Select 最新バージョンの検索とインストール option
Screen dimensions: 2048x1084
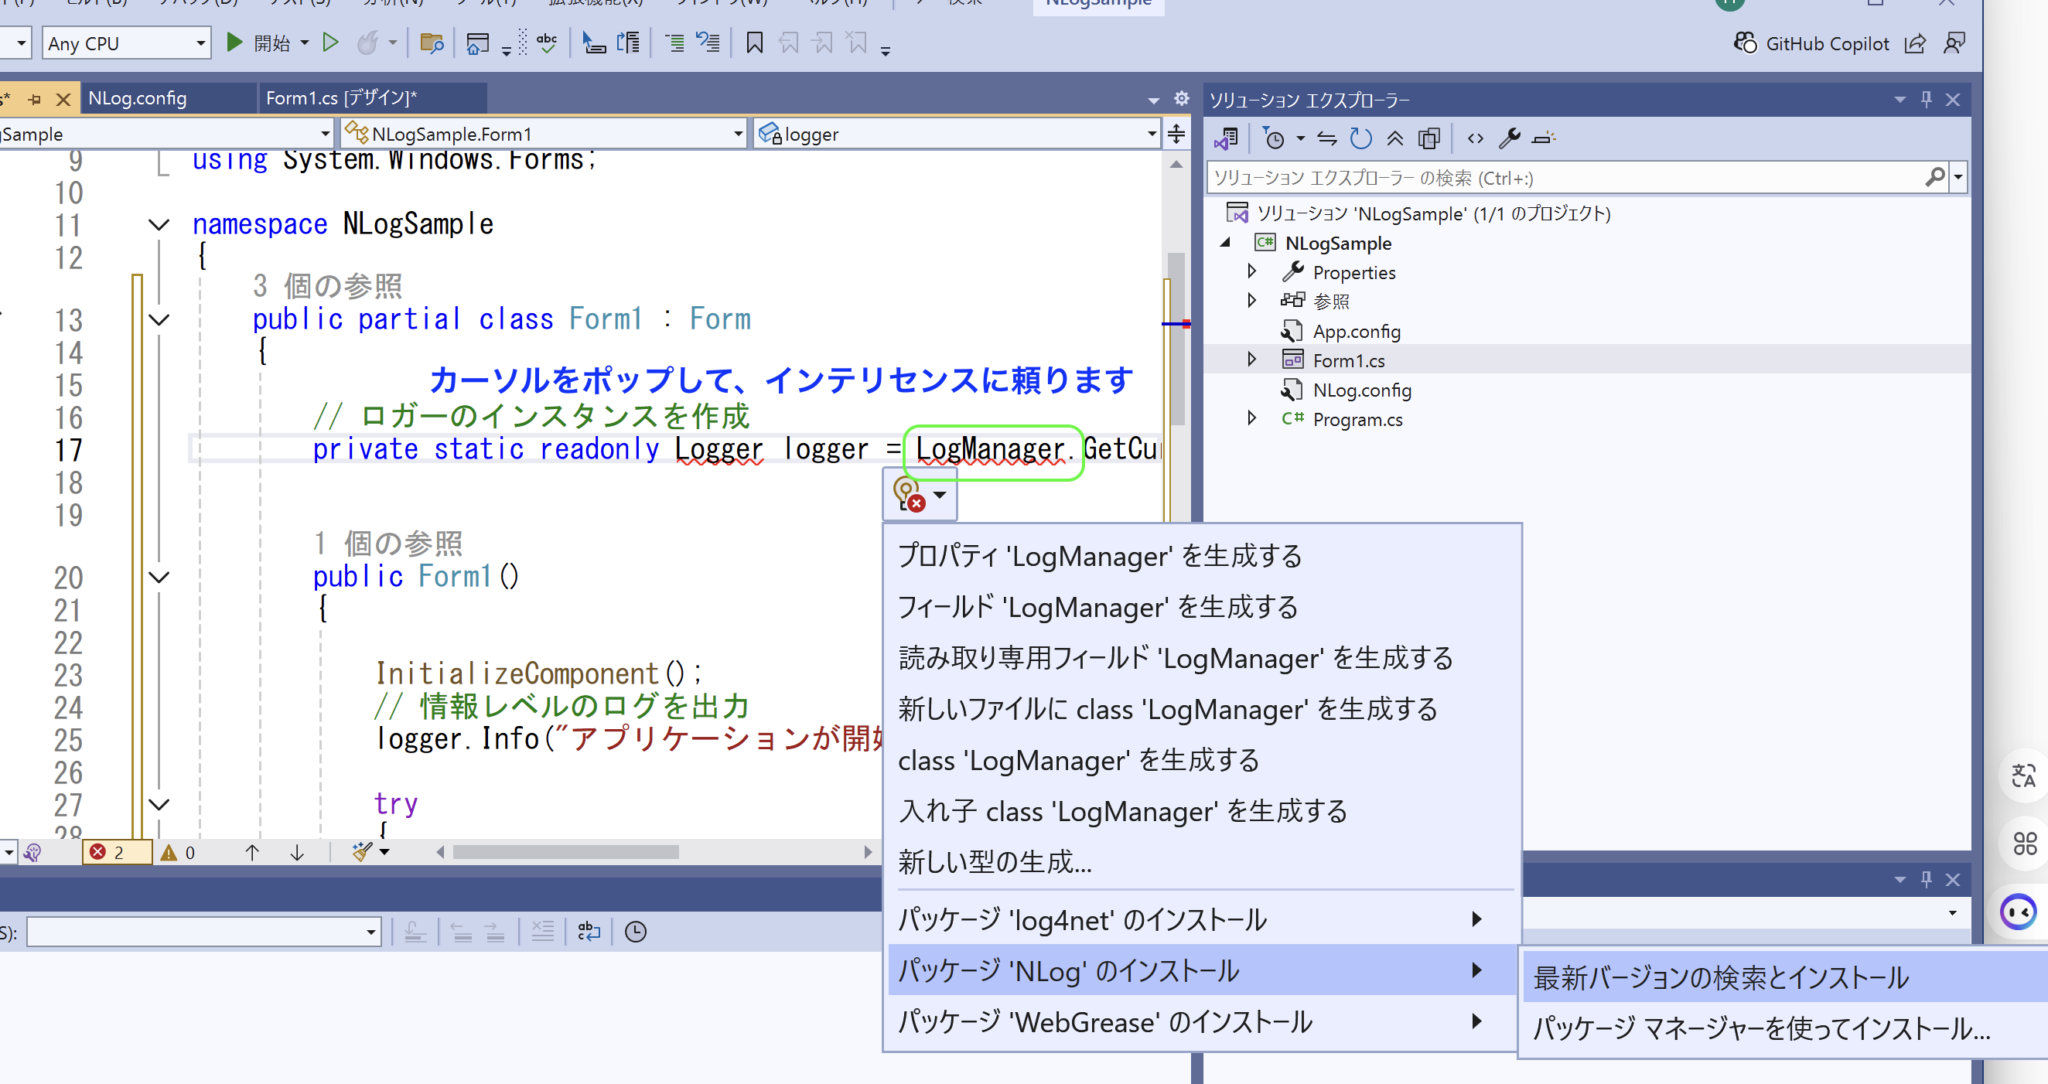(x=1720, y=977)
